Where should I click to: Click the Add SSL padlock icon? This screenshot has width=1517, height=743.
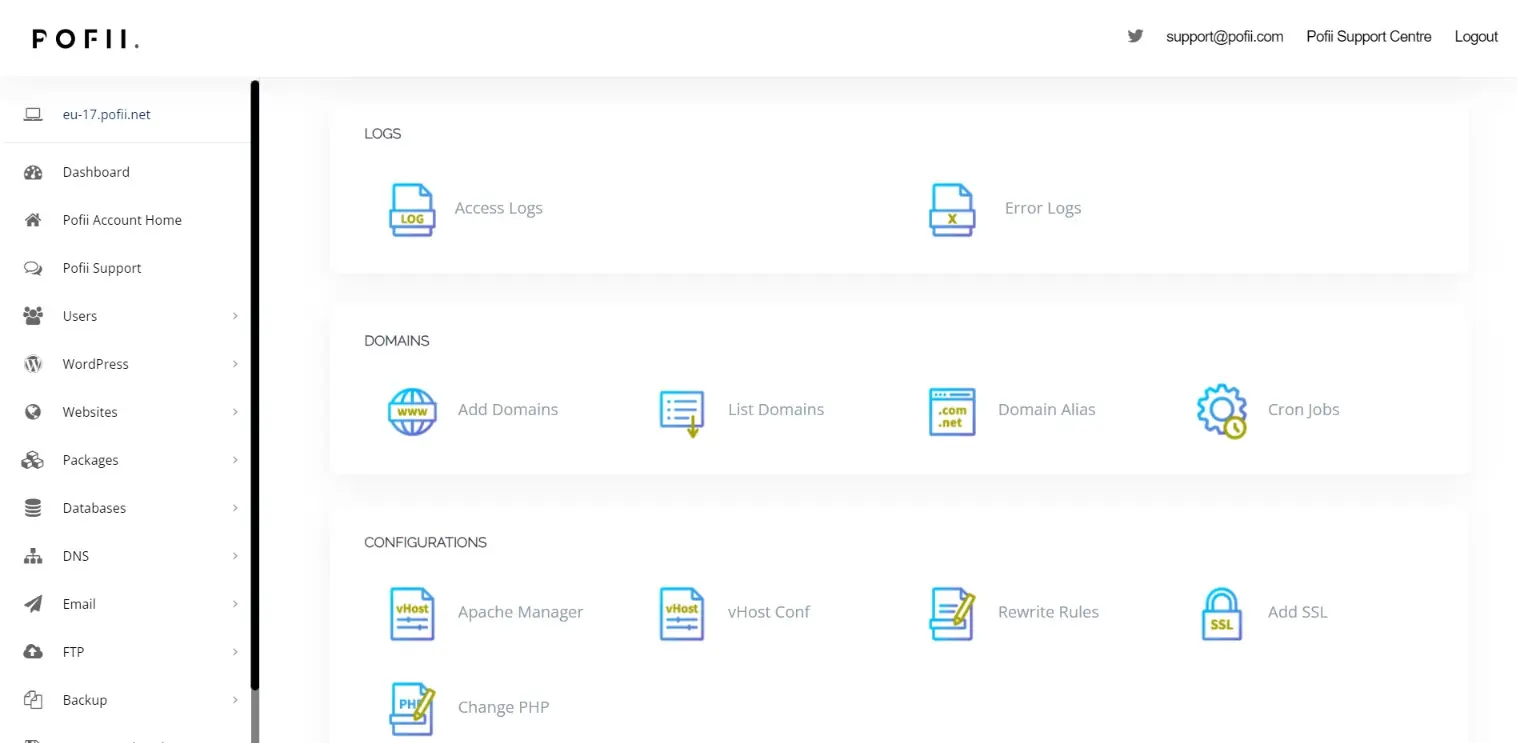(1221, 613)
